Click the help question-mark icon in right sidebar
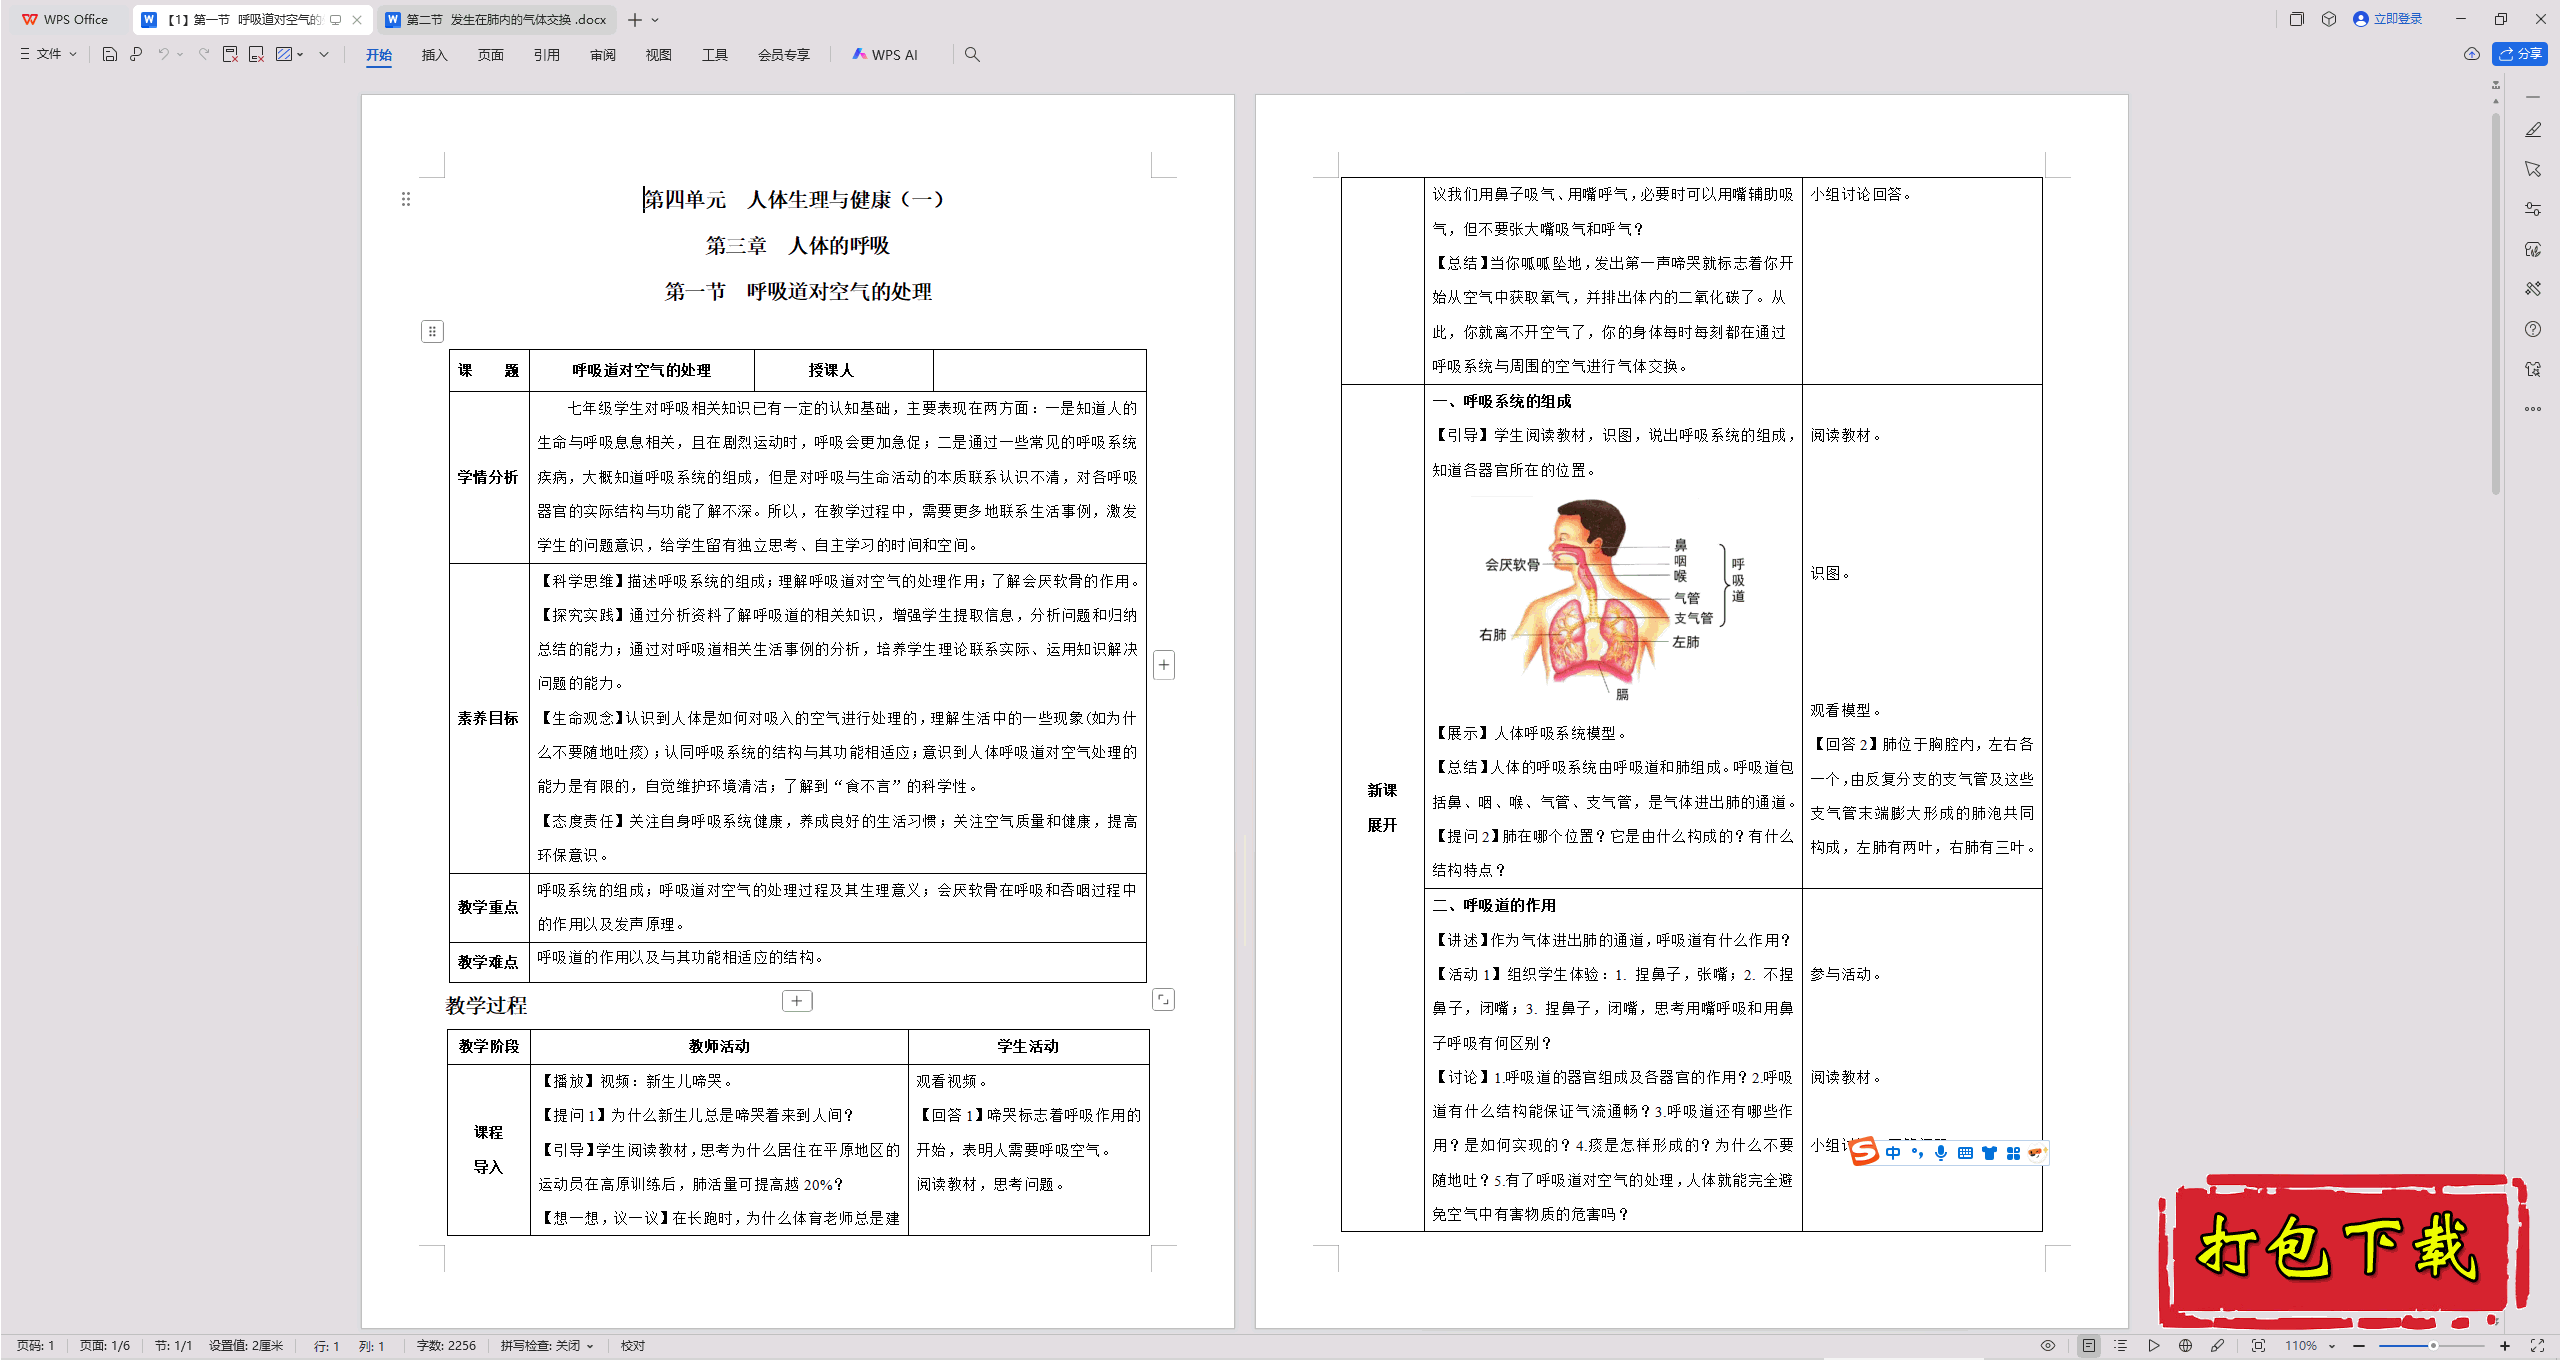The height and width of the screenshot is (1360, 2560). tap(2533, 329)
